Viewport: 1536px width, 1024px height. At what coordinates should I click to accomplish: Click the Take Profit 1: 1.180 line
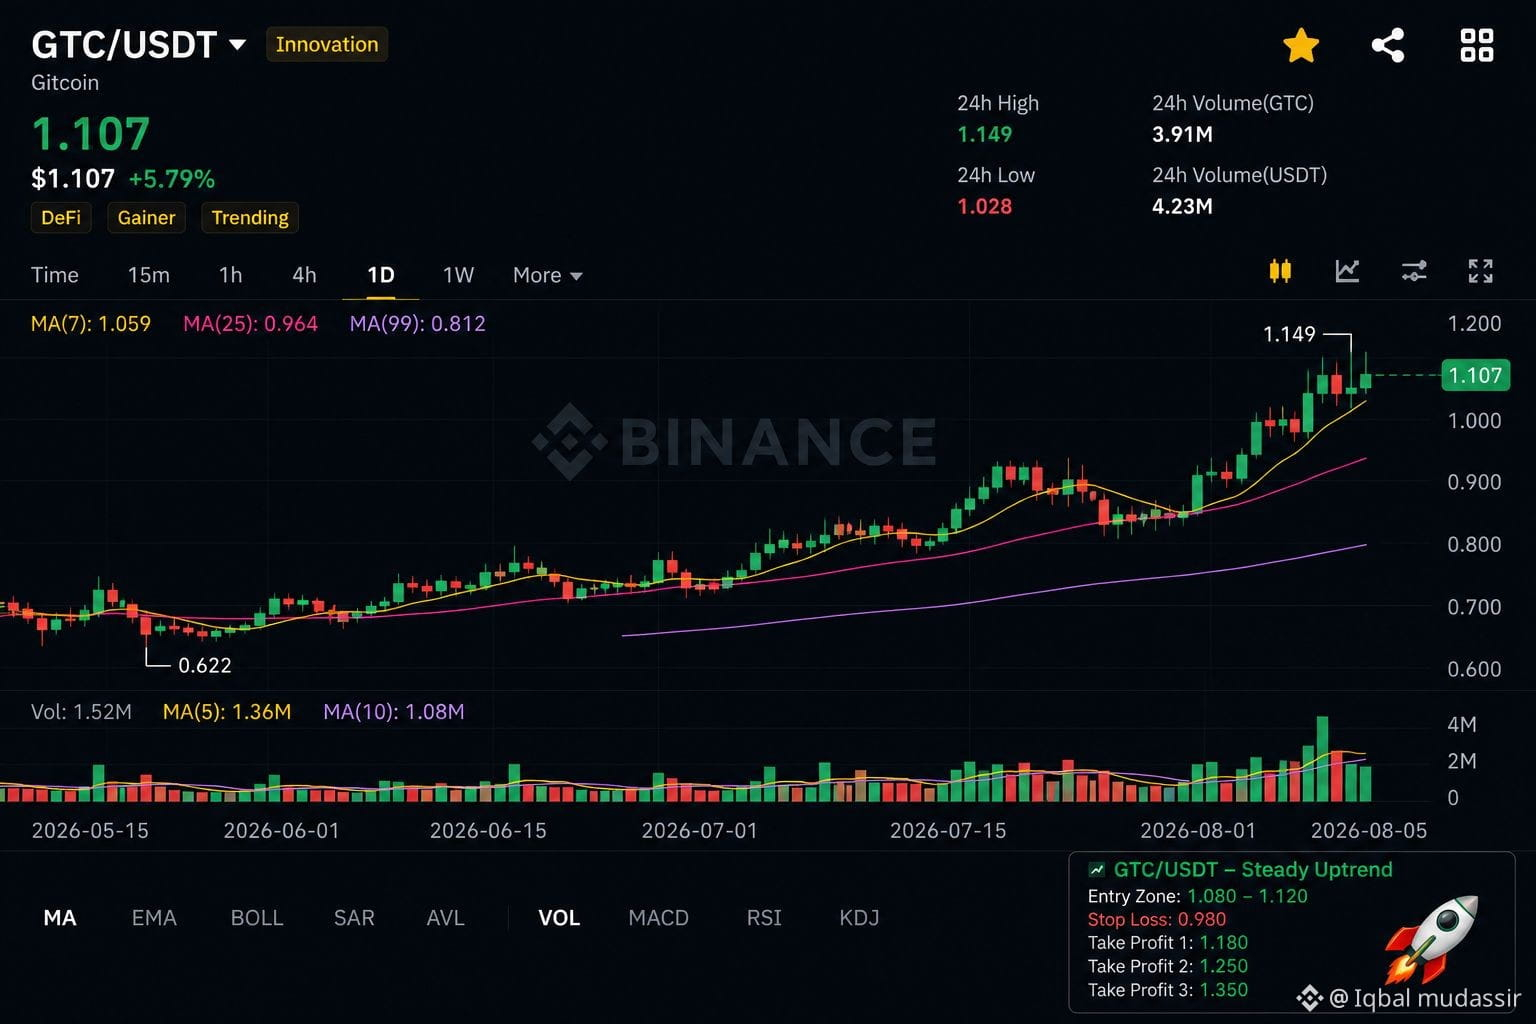1168,942
